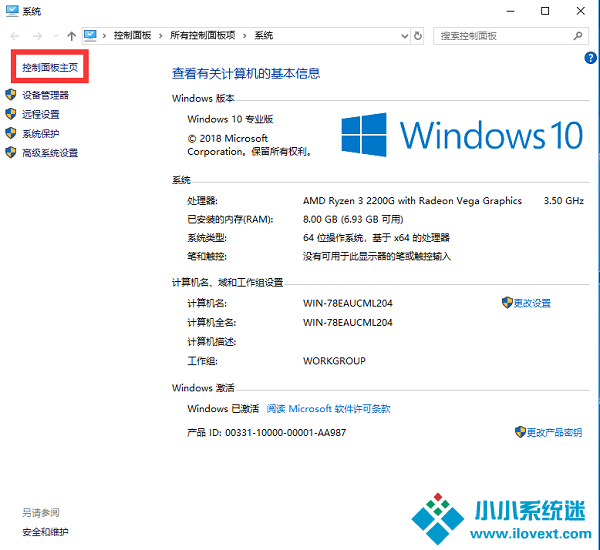The height and width of the screenshot is (550, 600).
Task: Click the WORKGROUP value
Action: (x=334, y=361)
